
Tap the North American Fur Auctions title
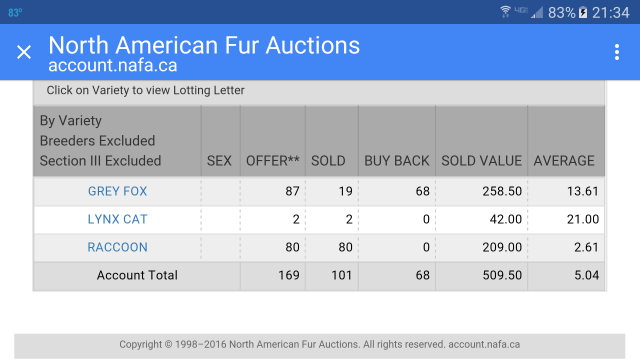point(204,45)
